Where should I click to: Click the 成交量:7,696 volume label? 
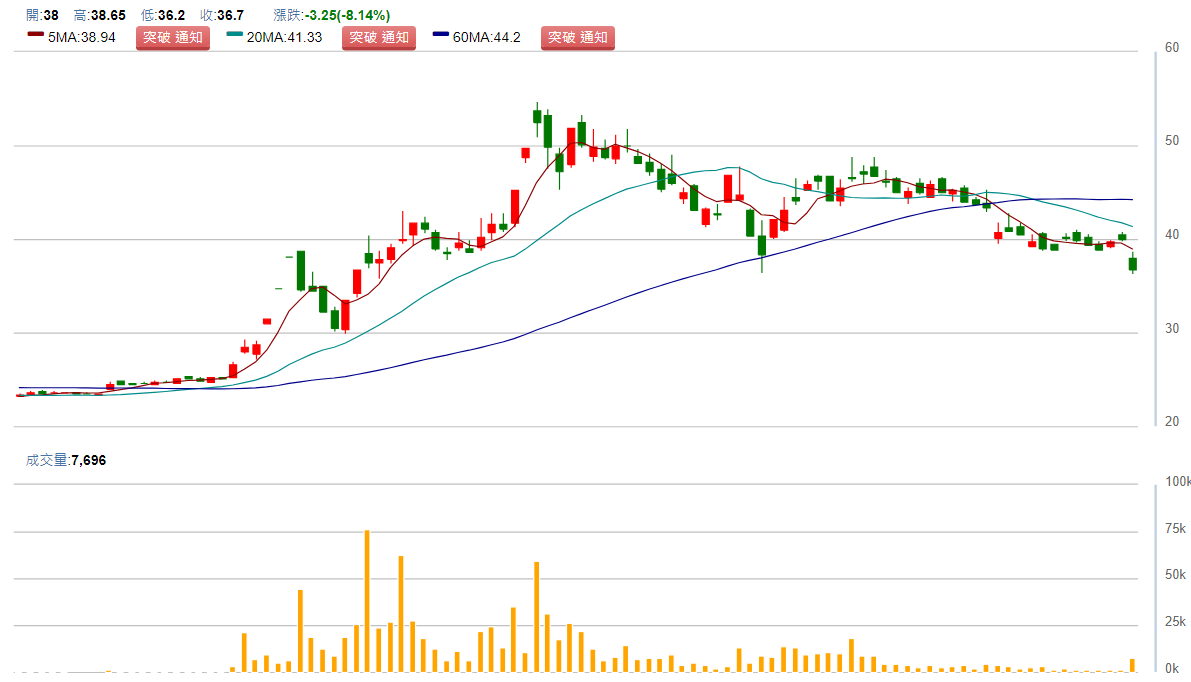[66, 460]
